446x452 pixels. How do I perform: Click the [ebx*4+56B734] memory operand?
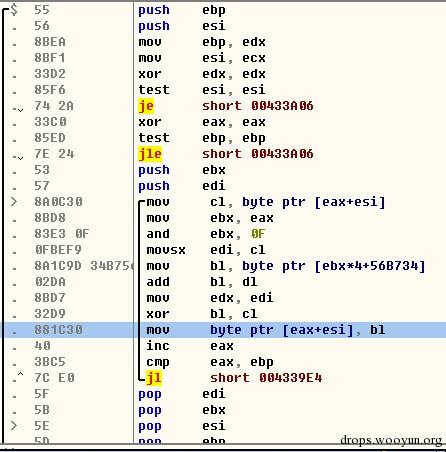point(370,266)
